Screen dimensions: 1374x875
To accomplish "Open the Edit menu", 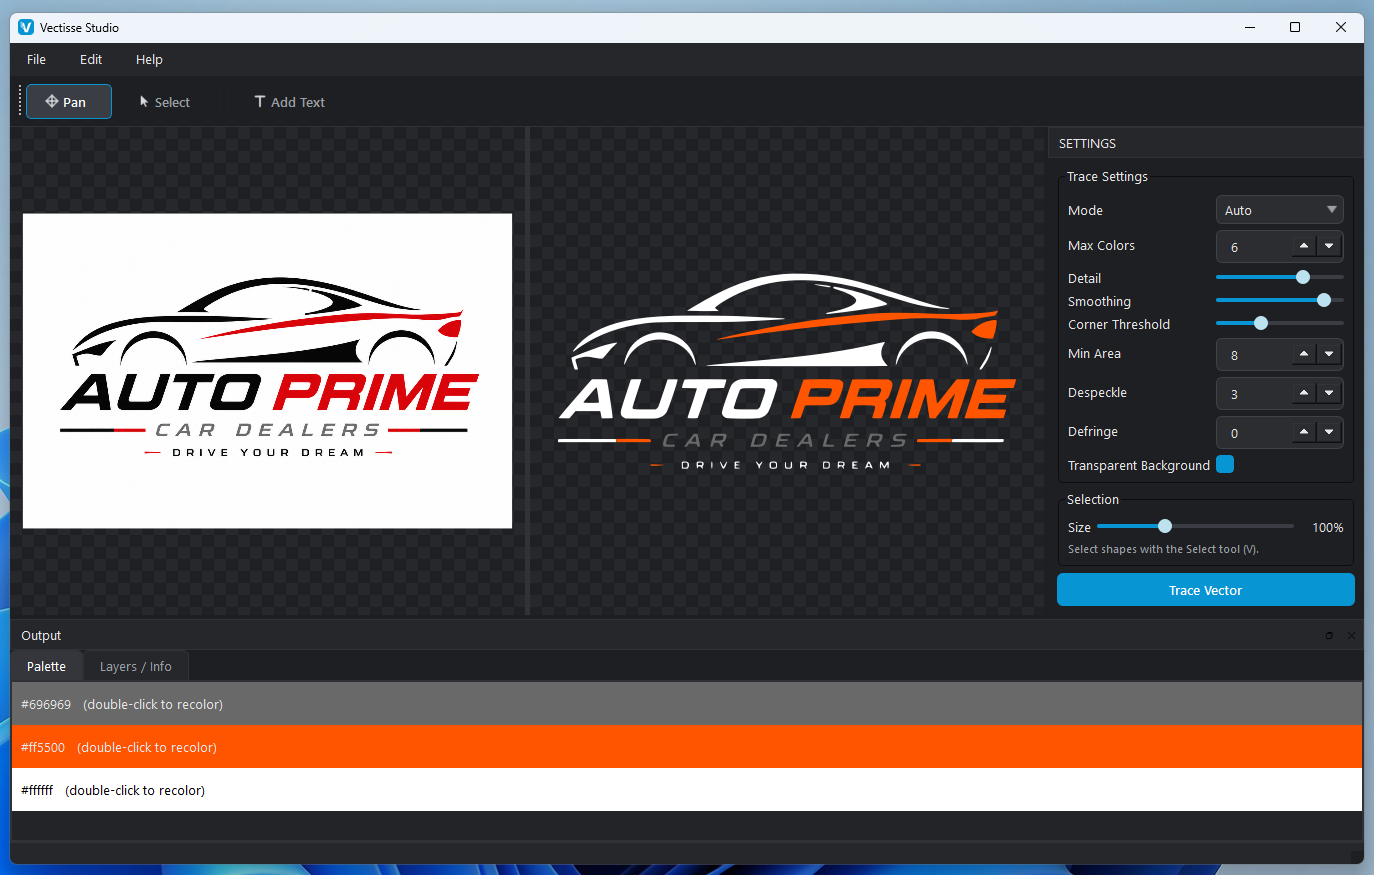I will pos(91,59).
